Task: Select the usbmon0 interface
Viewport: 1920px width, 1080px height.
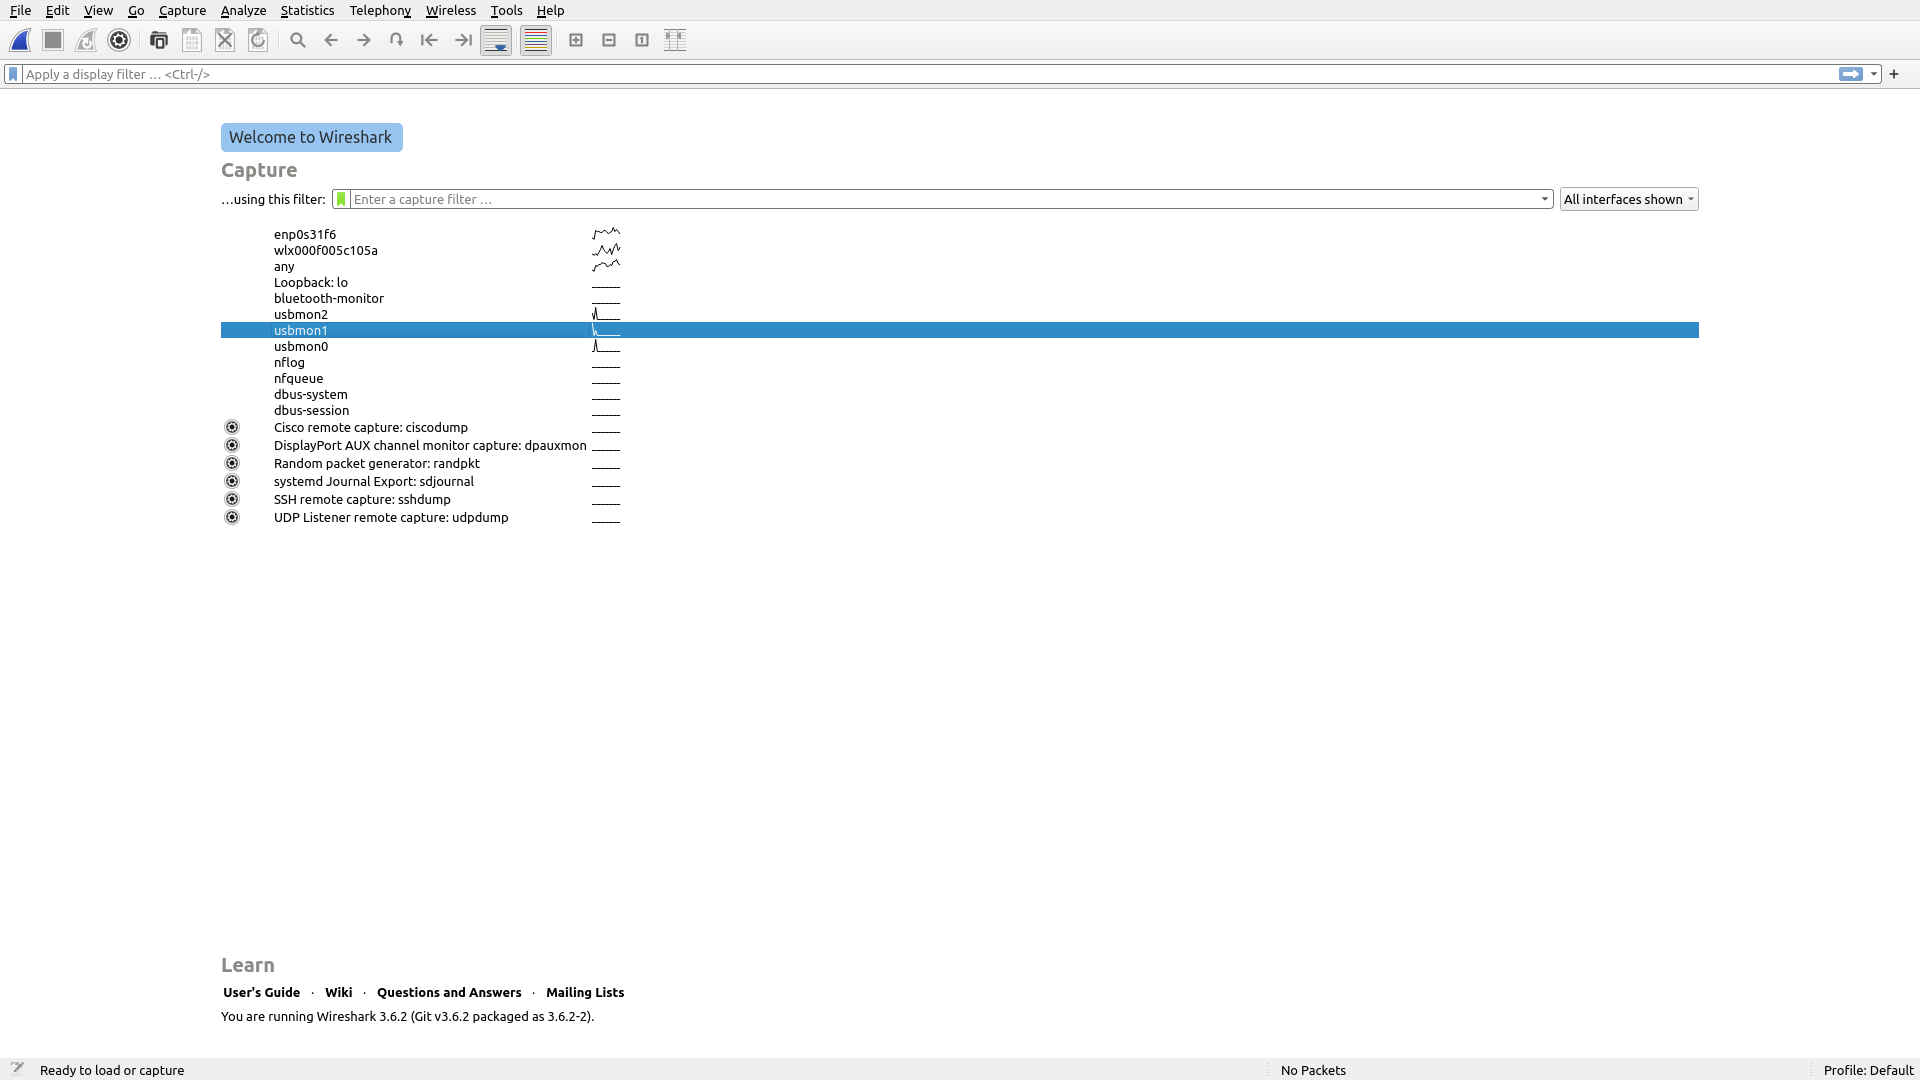Action: [960, 346]
